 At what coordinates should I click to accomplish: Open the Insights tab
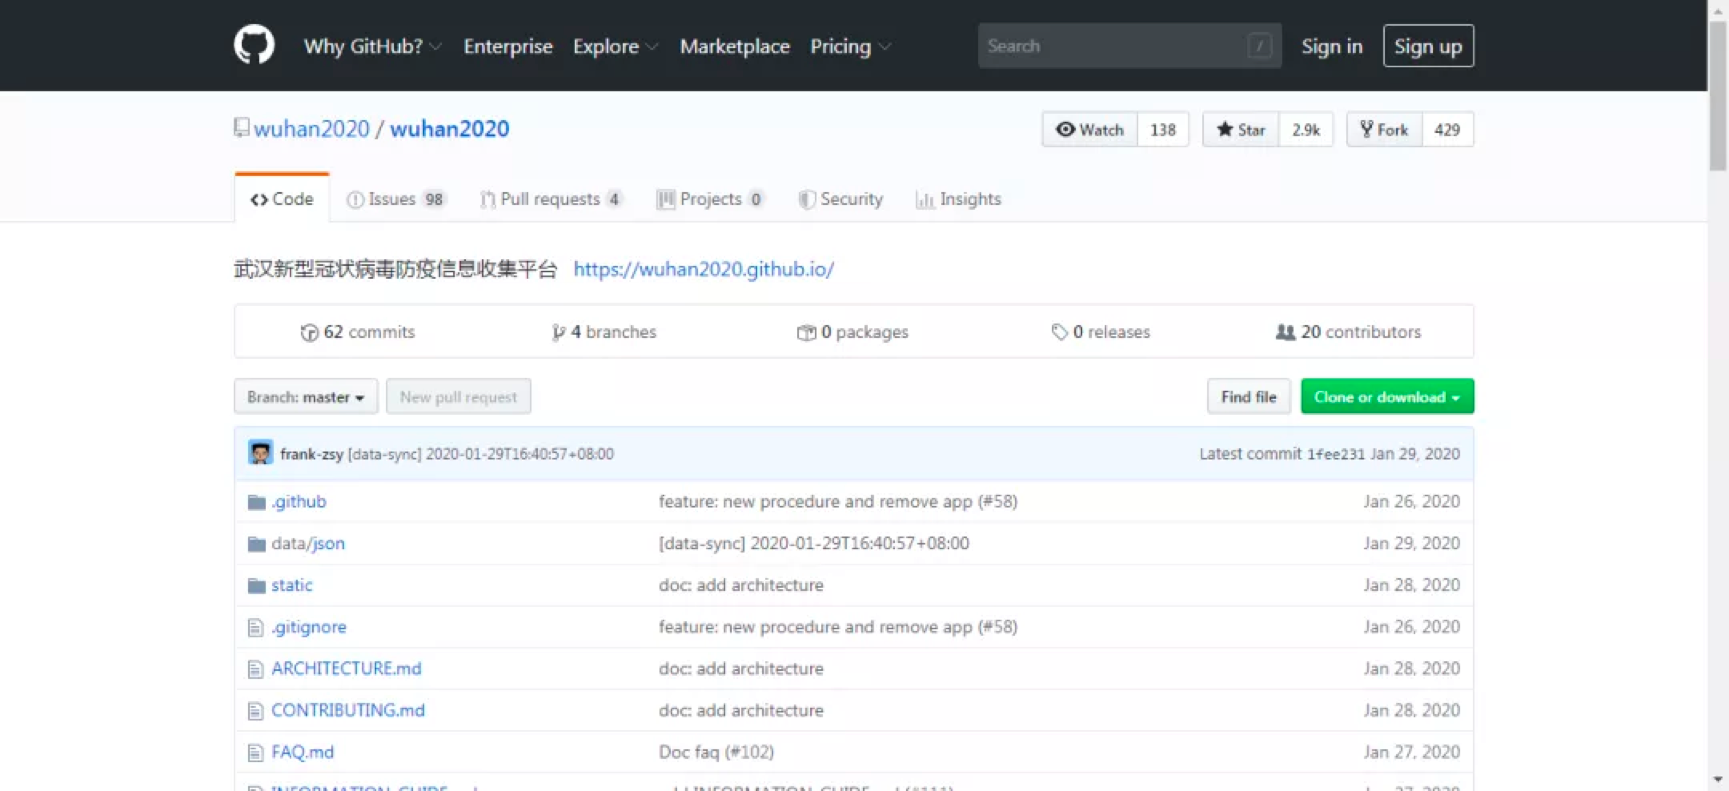958,199
